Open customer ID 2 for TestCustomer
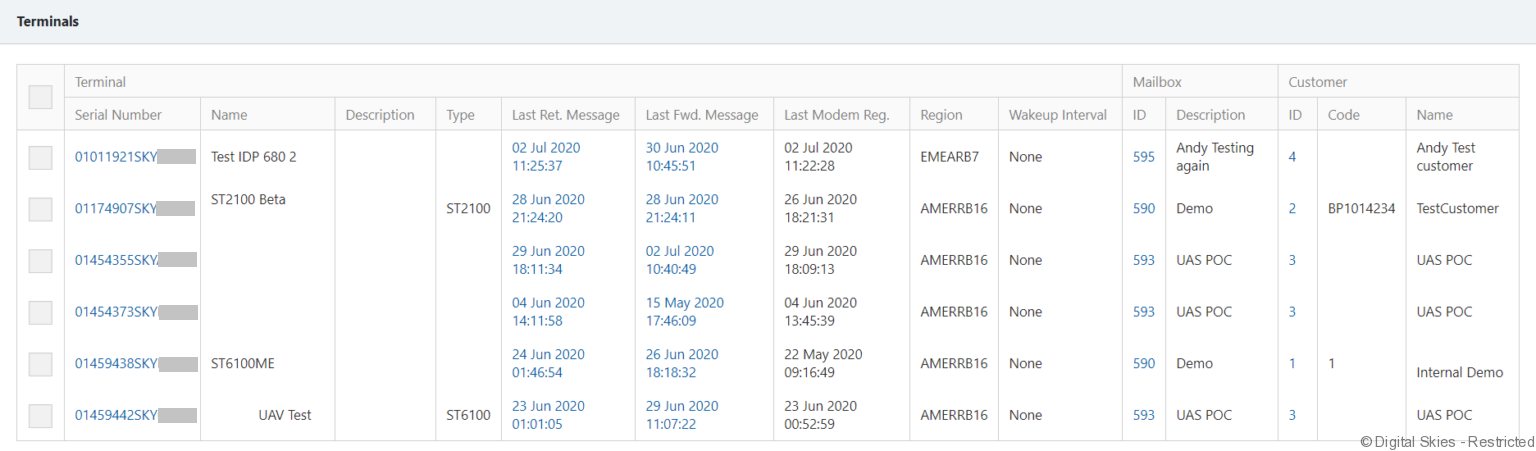1536x451 pixels. click(1292, 209)
